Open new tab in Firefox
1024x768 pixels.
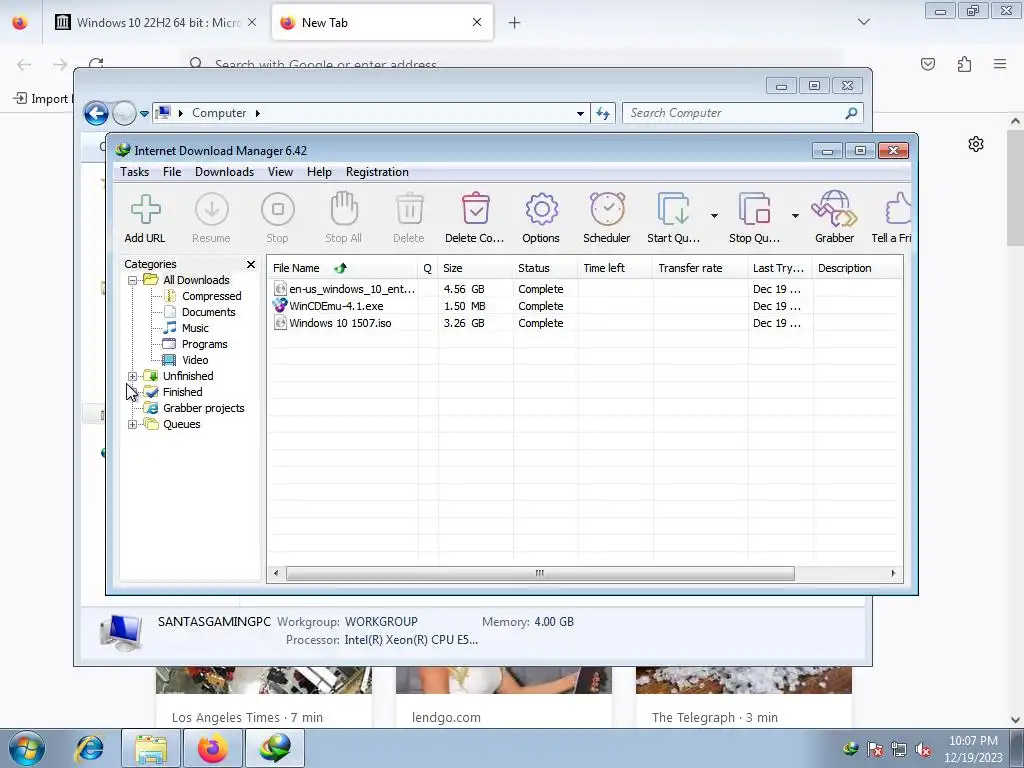click(x=515, y=23)
